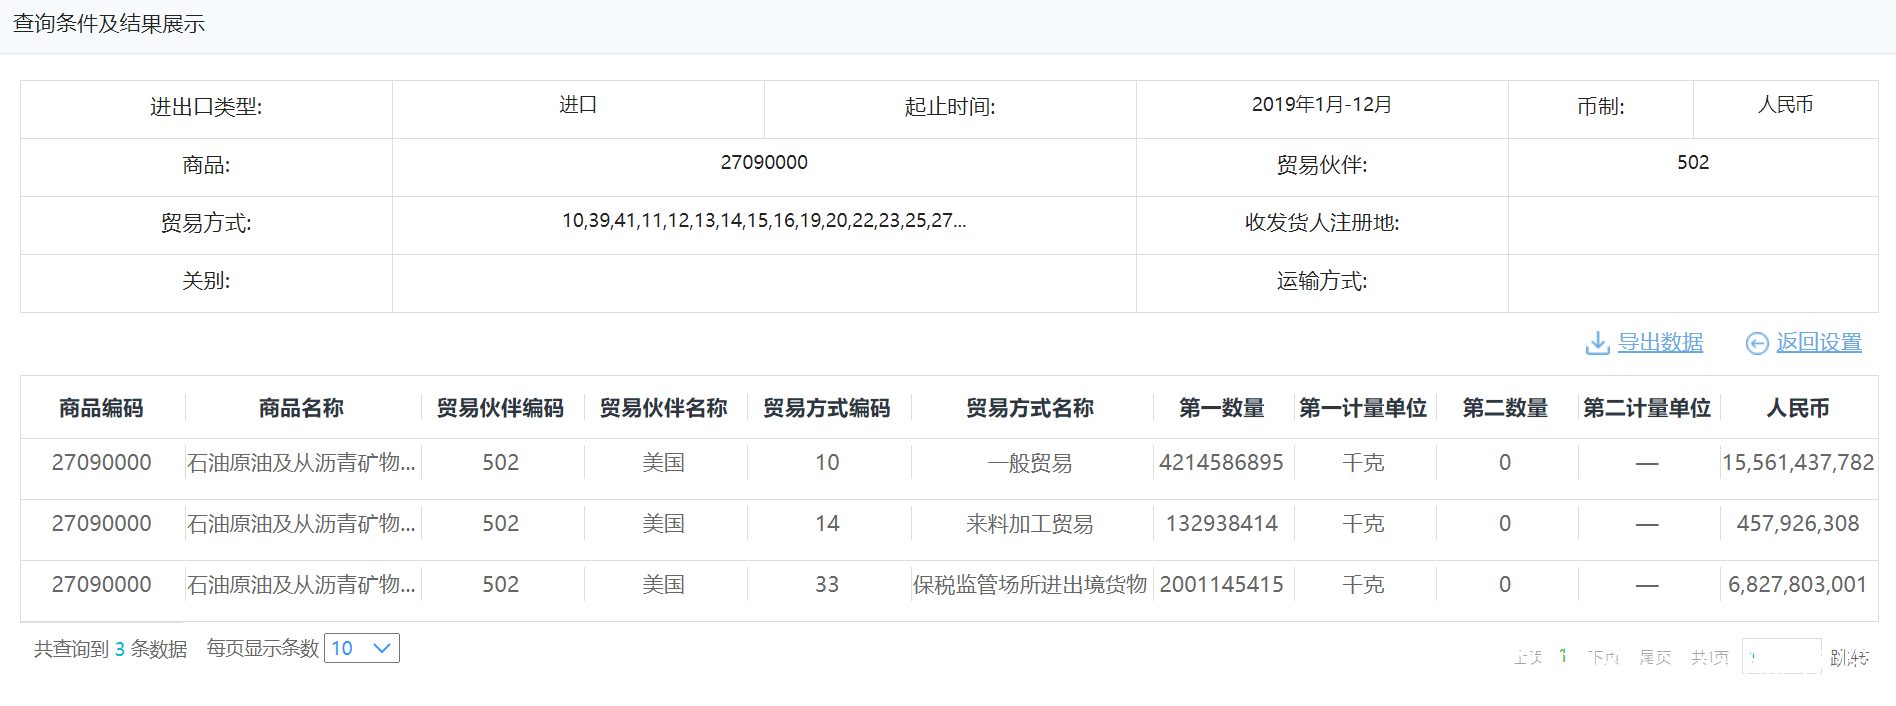Open the rows-per-page dropdown showing 10
The width and height of the screenshot is (1896, 706).
362,648
